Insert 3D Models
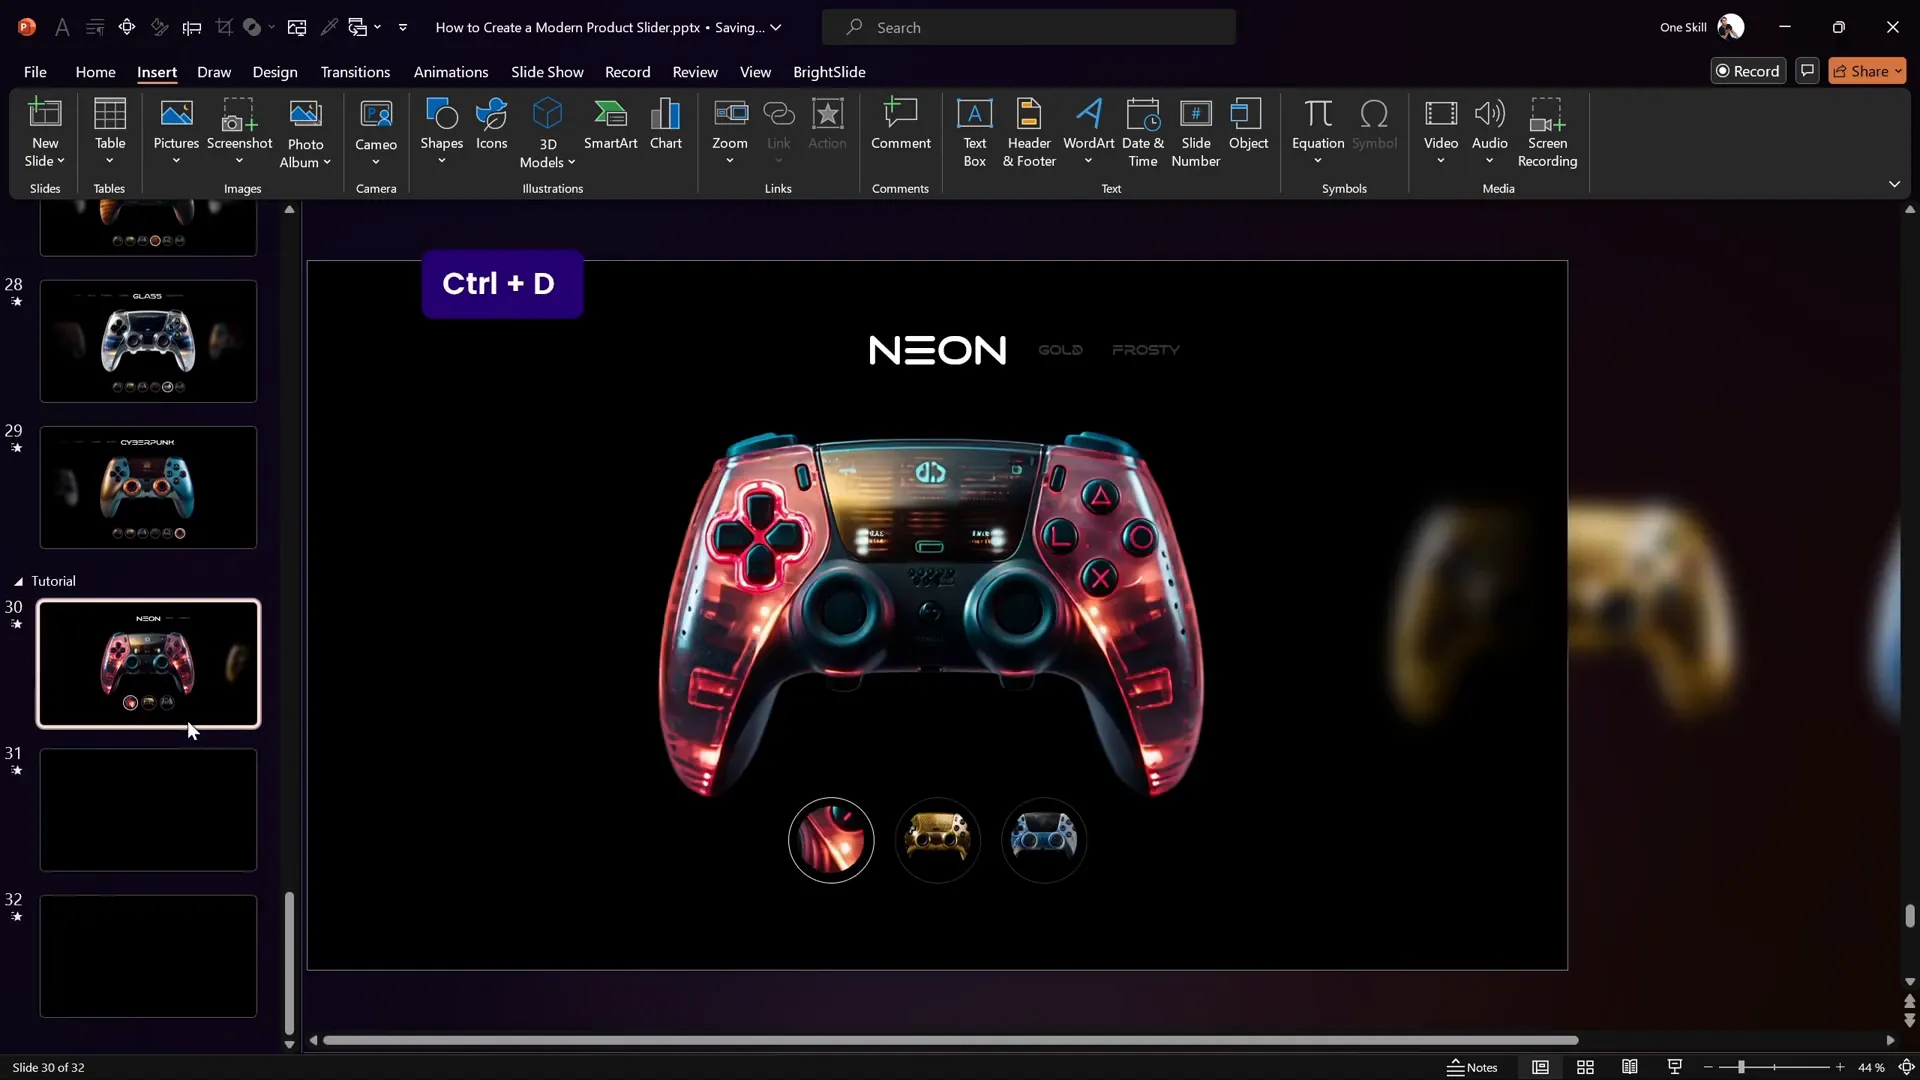The image size is (1920, 1080). tap(547, 132)
